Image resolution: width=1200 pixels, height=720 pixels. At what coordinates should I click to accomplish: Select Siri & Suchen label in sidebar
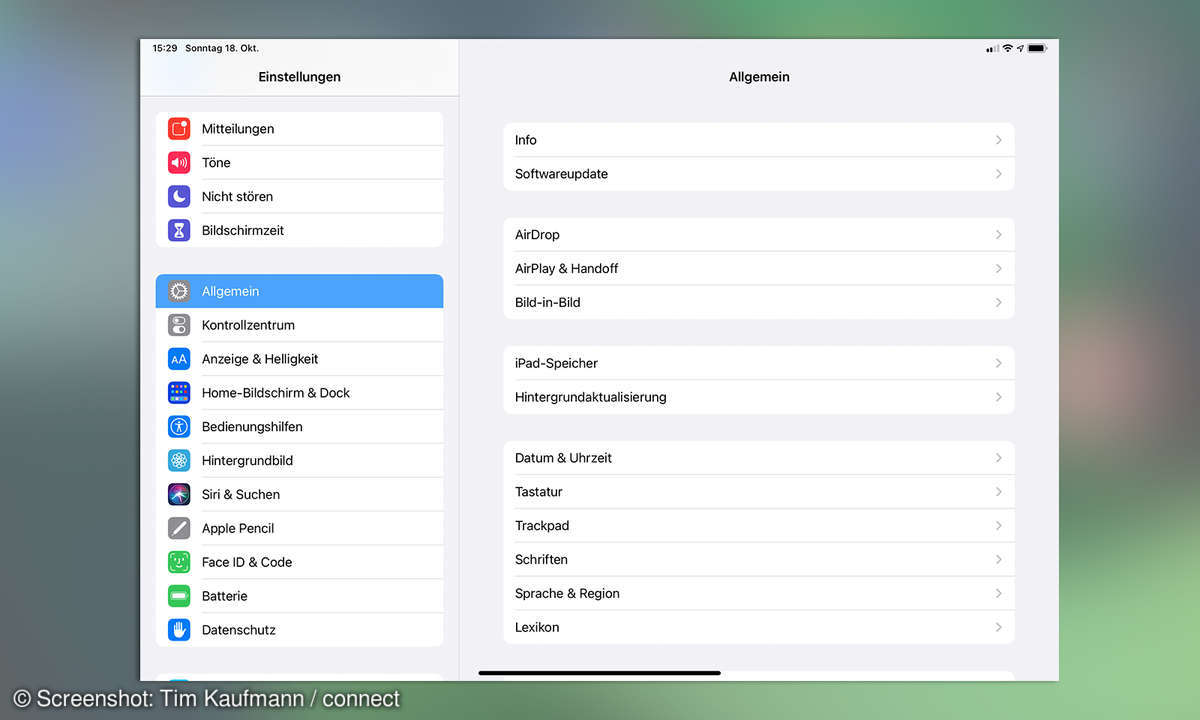(241, 494)
